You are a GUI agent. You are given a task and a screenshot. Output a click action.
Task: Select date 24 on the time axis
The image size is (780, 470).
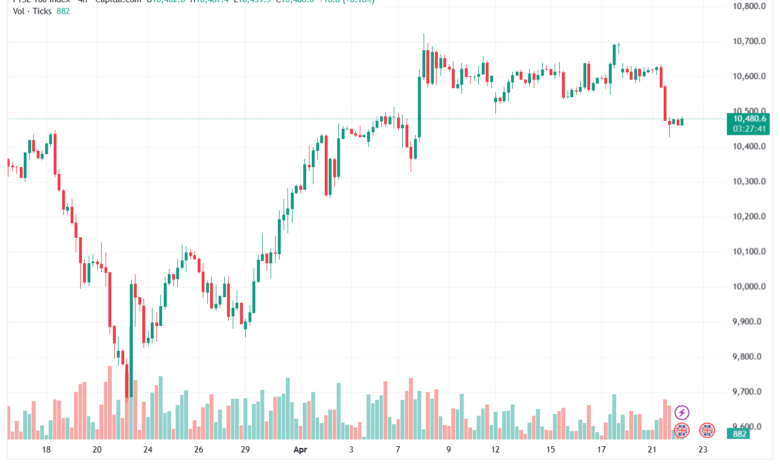[x=148, y=450]
